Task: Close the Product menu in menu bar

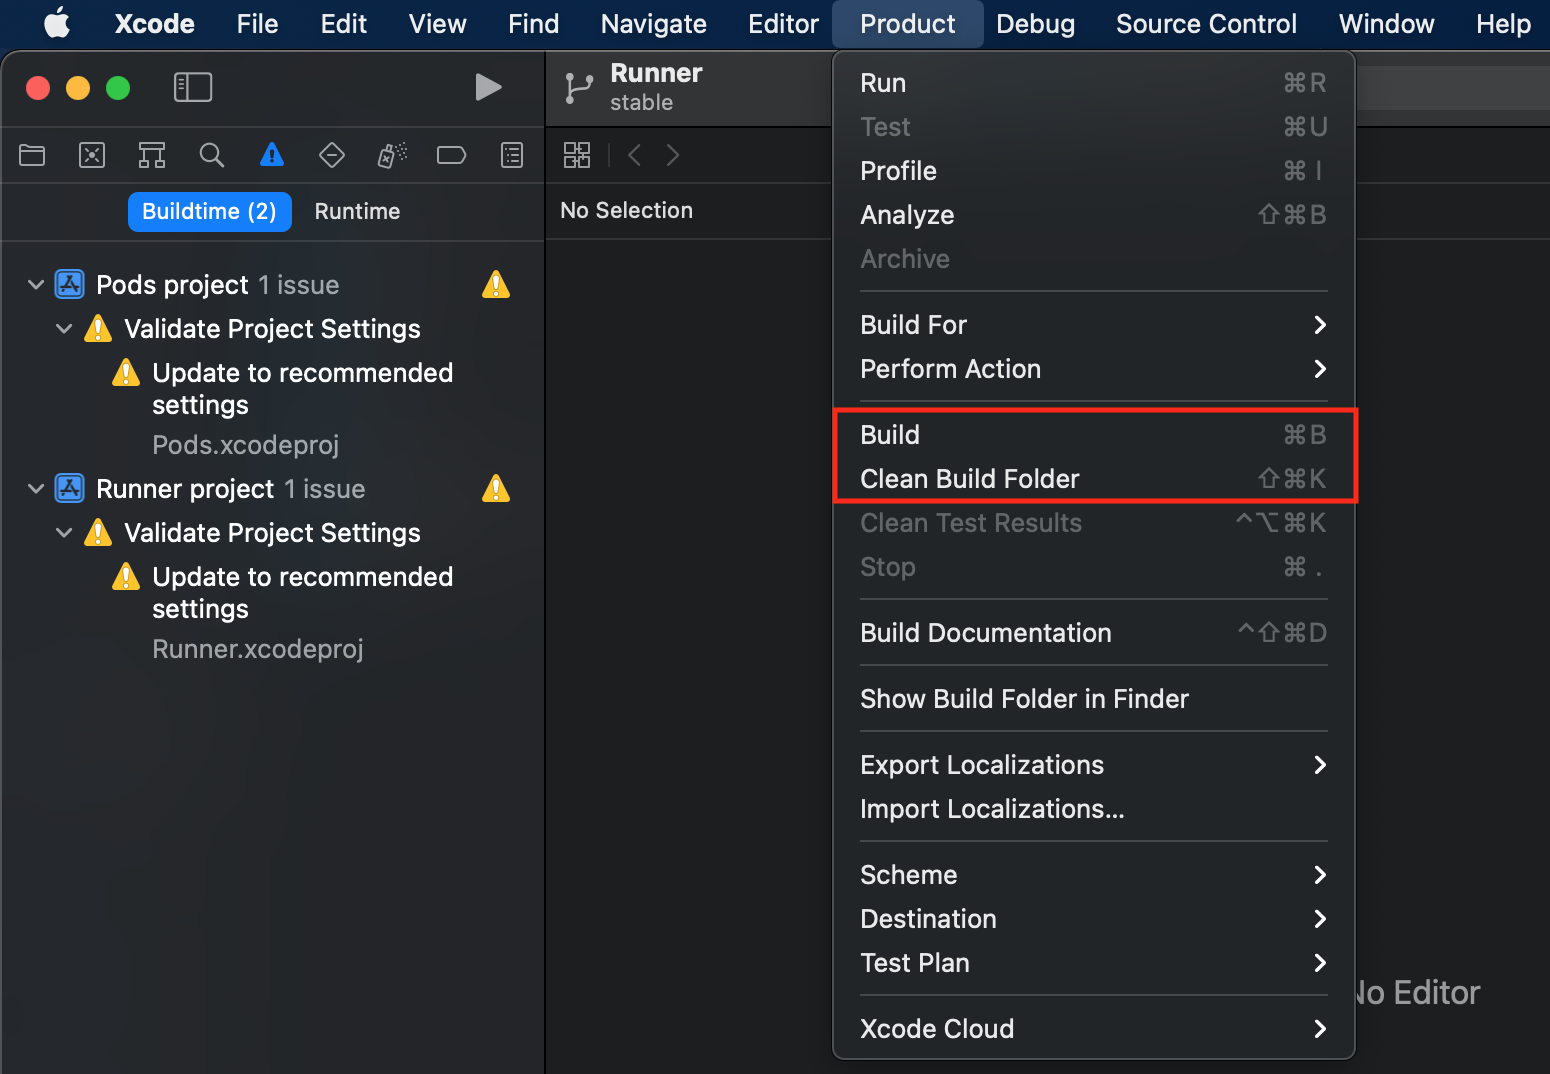Action: 907,23
